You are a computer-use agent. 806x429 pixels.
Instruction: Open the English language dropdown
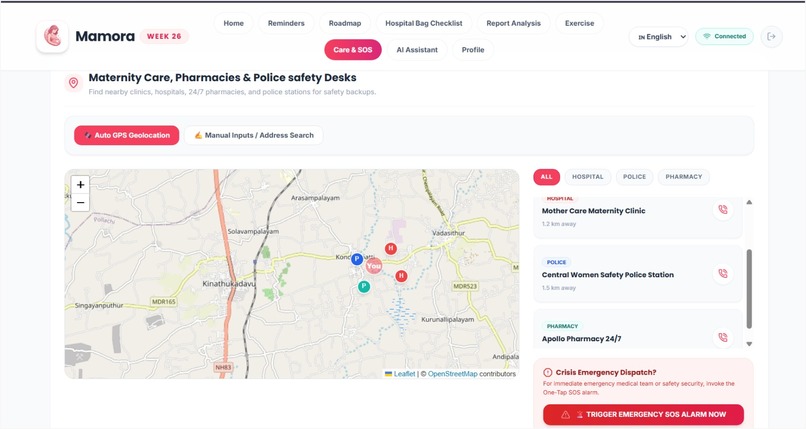pyautogui.click(x=658, y=37)
